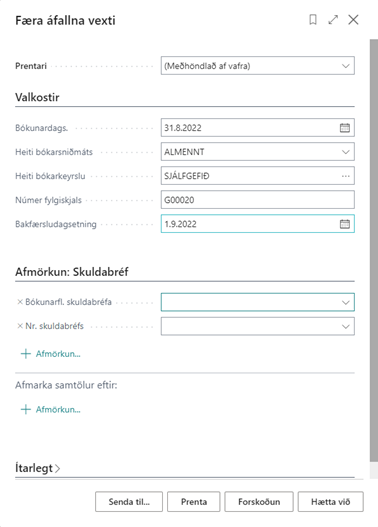
Task: Expand dialog using the diagonal arrows icon
Action: pyautogui.click(x=333, y=20)
